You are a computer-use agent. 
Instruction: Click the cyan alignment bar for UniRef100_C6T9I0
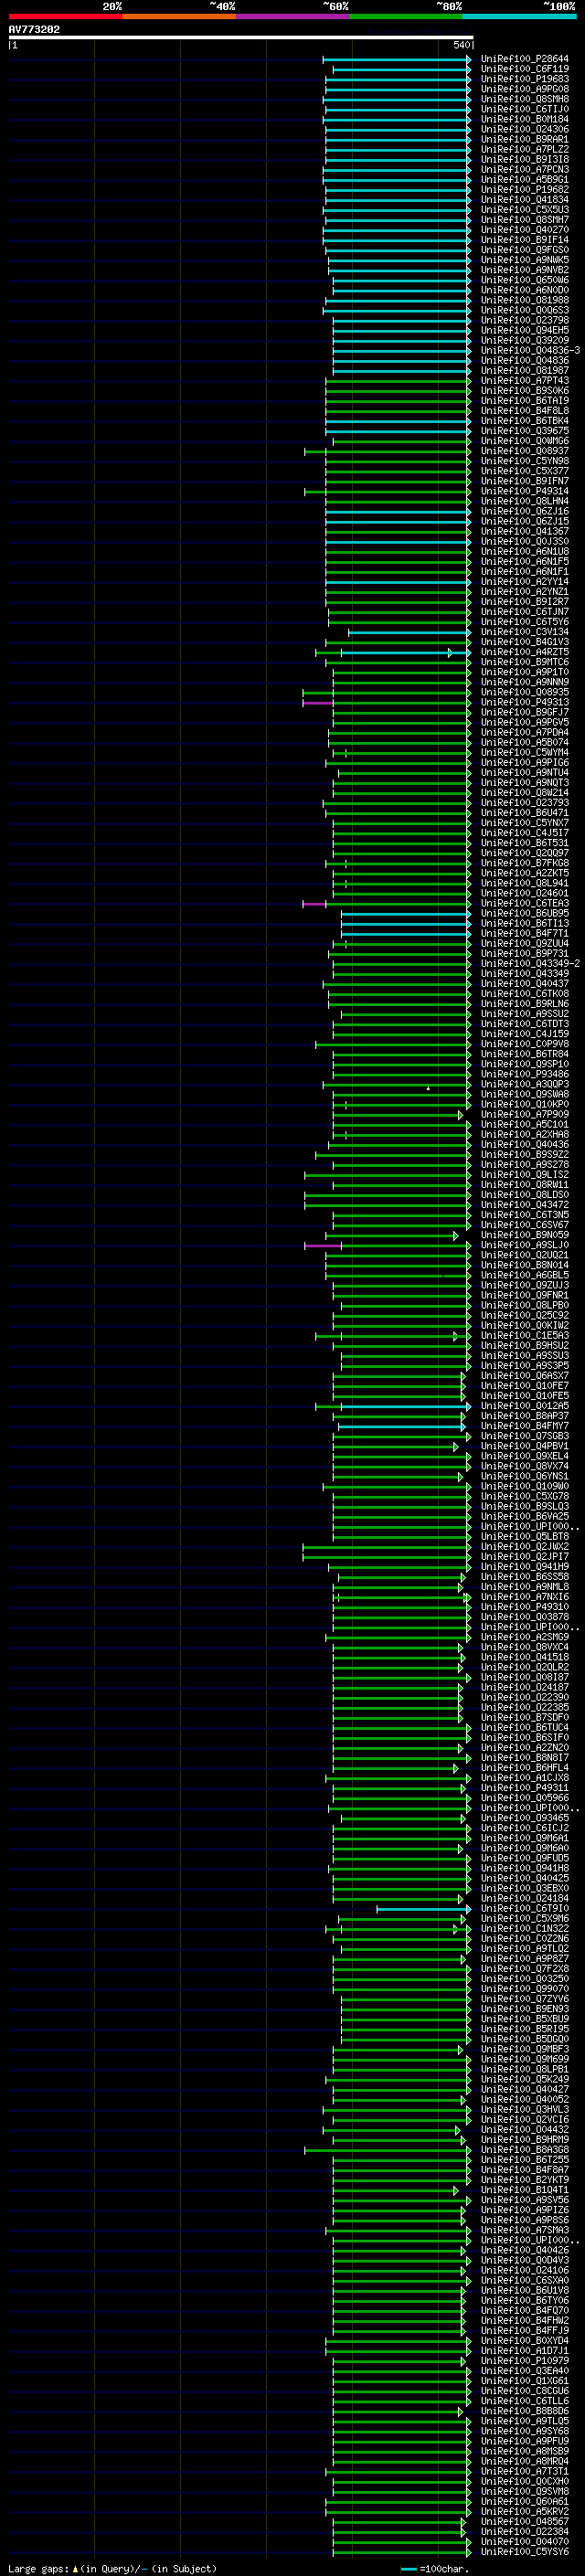423,1908
